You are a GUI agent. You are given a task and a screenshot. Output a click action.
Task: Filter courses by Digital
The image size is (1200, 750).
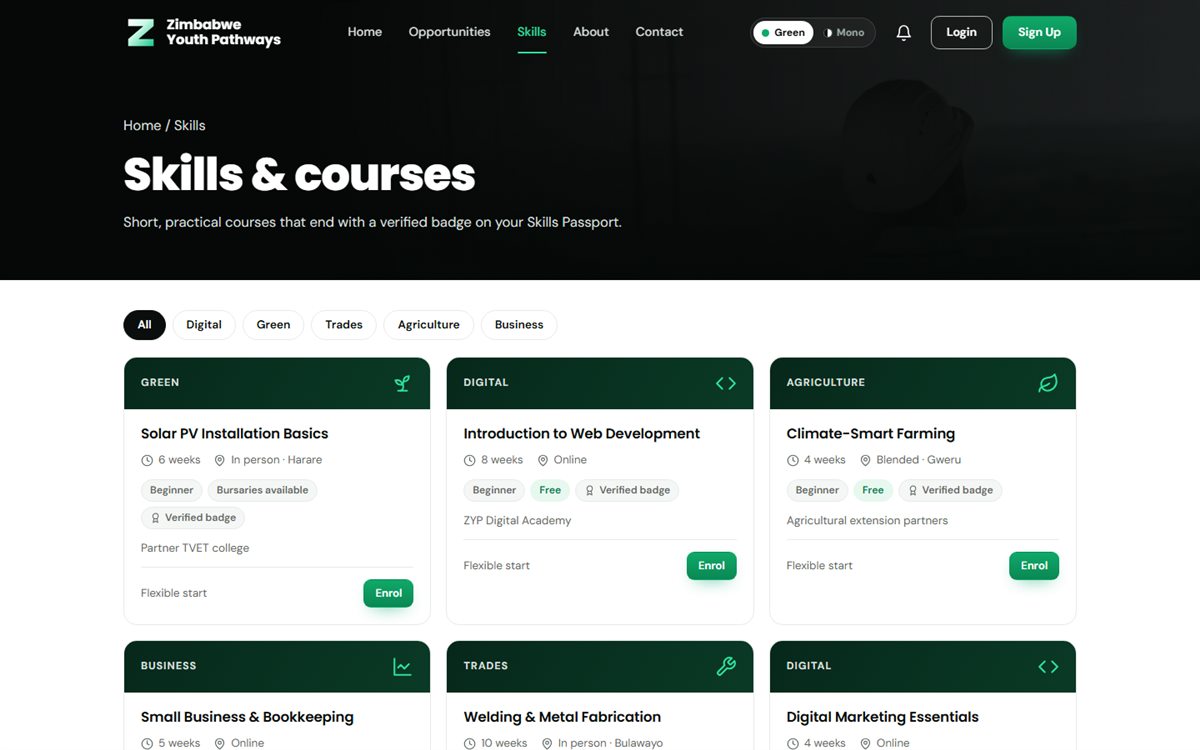coord(204,325)
